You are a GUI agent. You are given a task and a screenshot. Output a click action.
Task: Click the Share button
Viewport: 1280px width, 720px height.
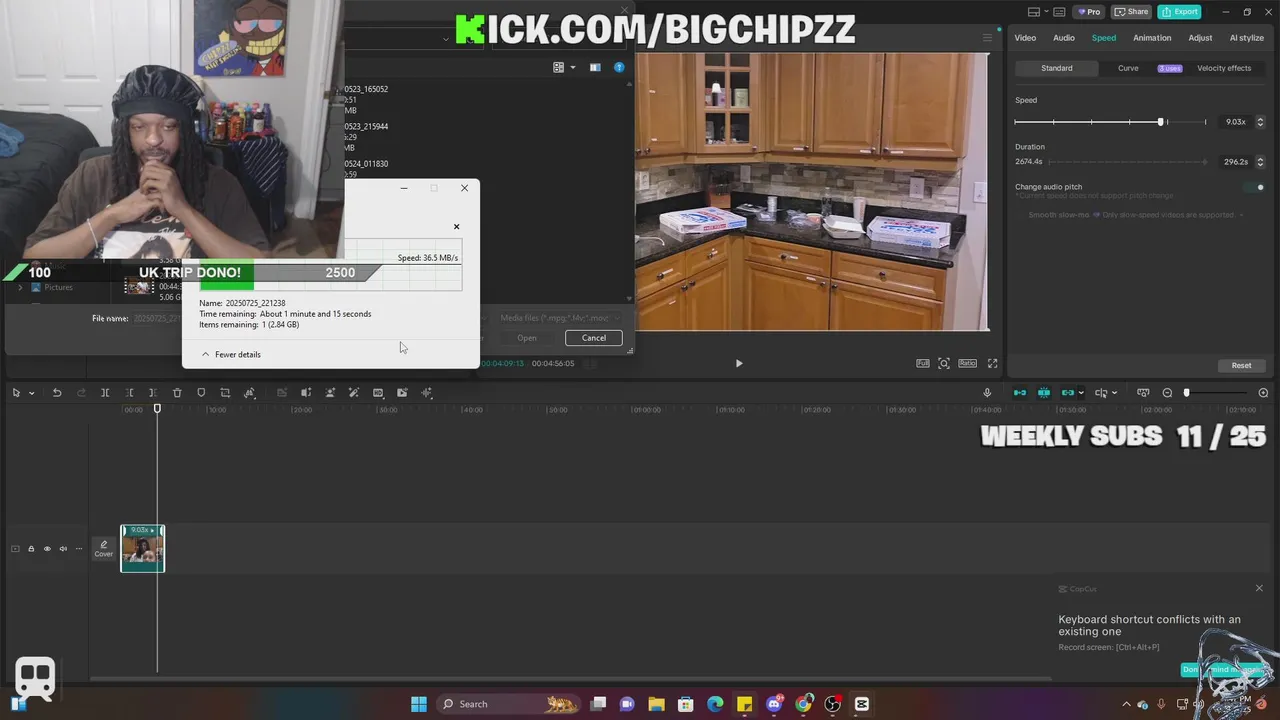coord(1131,12)
